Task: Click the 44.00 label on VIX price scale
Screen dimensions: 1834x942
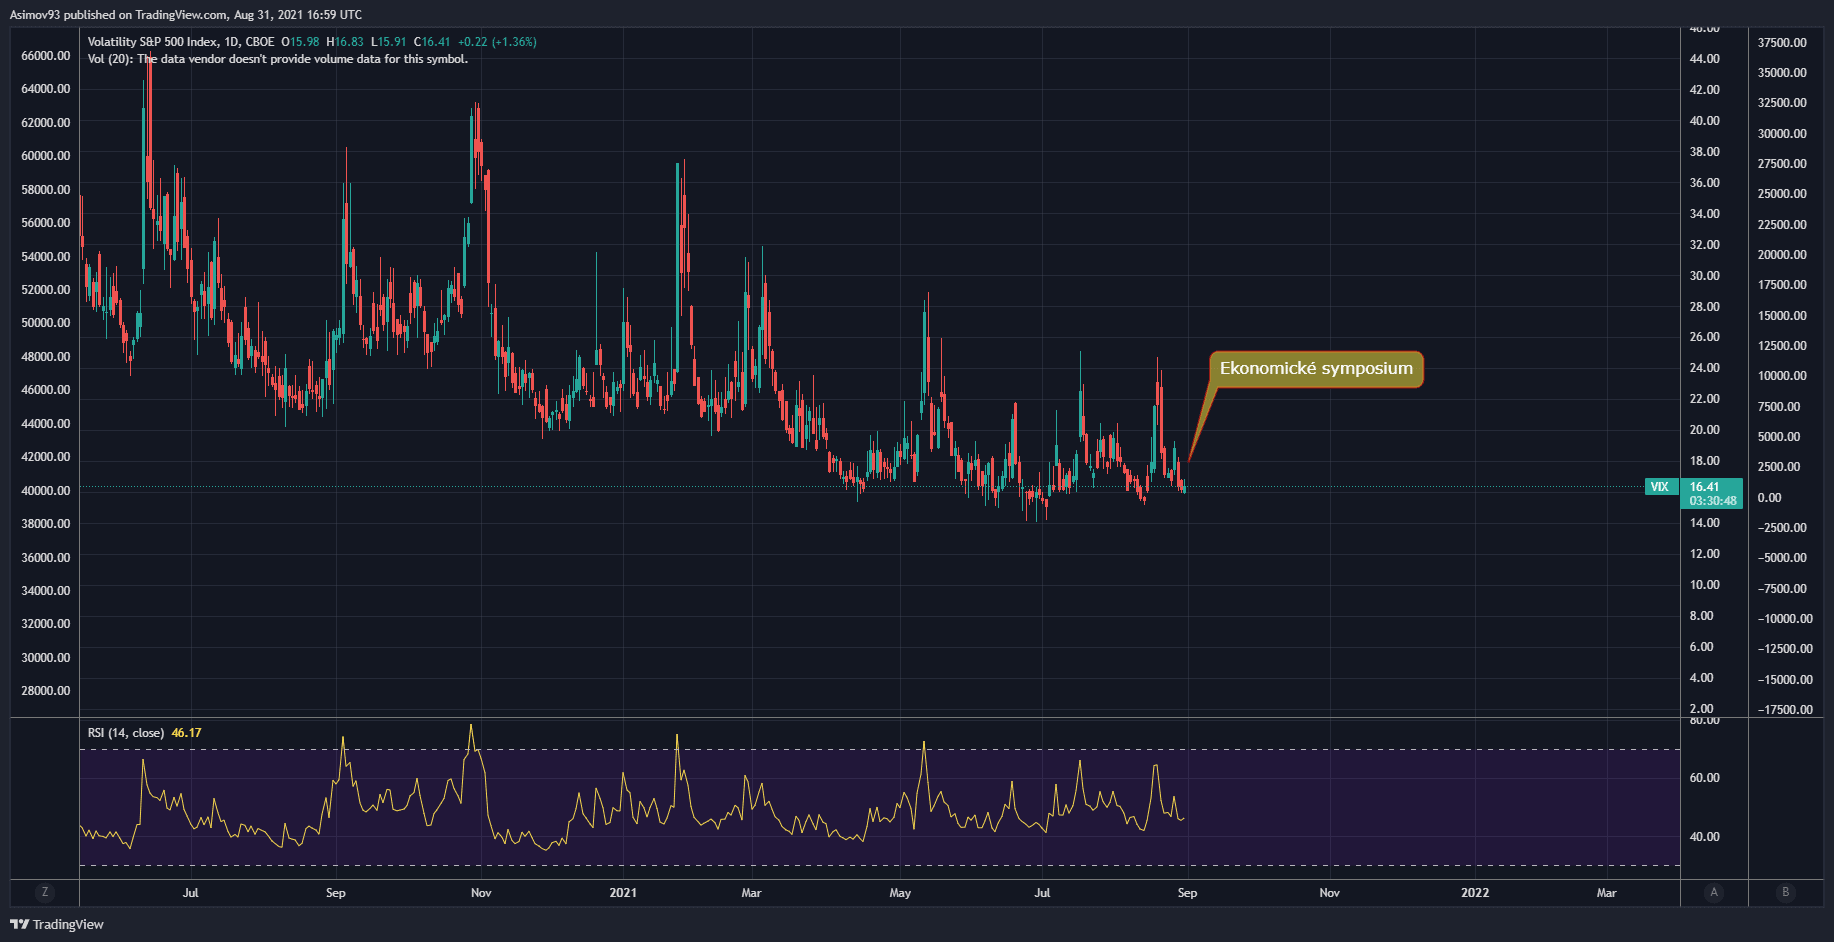Action: tap(1705, 59)
